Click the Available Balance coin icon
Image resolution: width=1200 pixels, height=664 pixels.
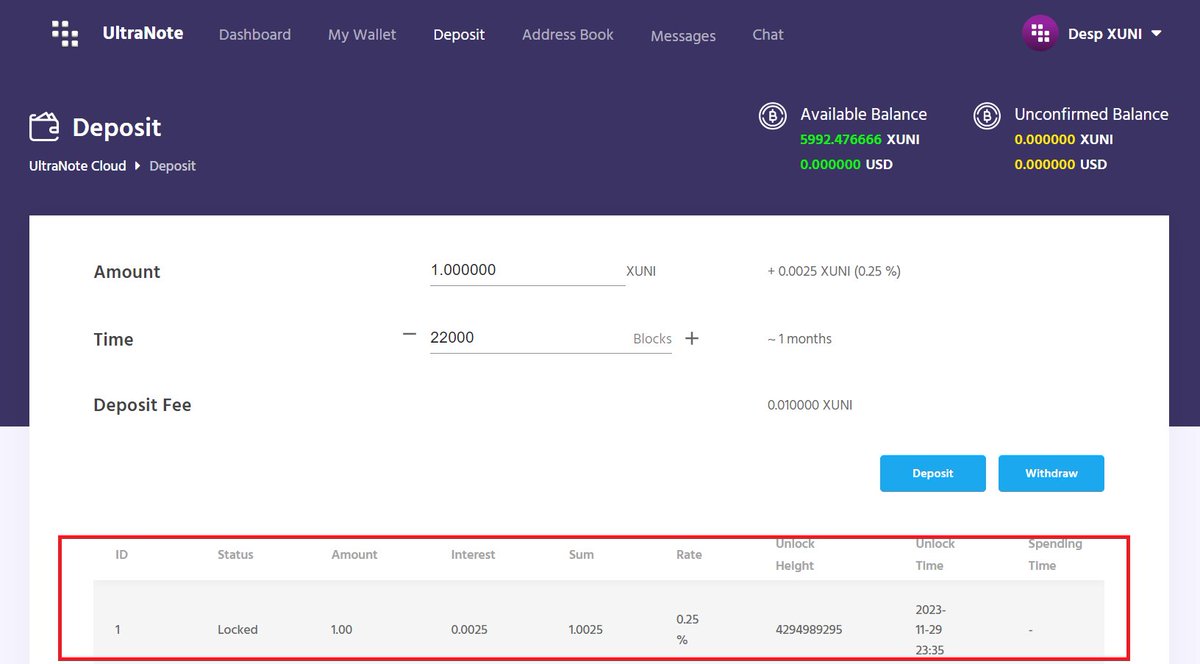(772, 116)
